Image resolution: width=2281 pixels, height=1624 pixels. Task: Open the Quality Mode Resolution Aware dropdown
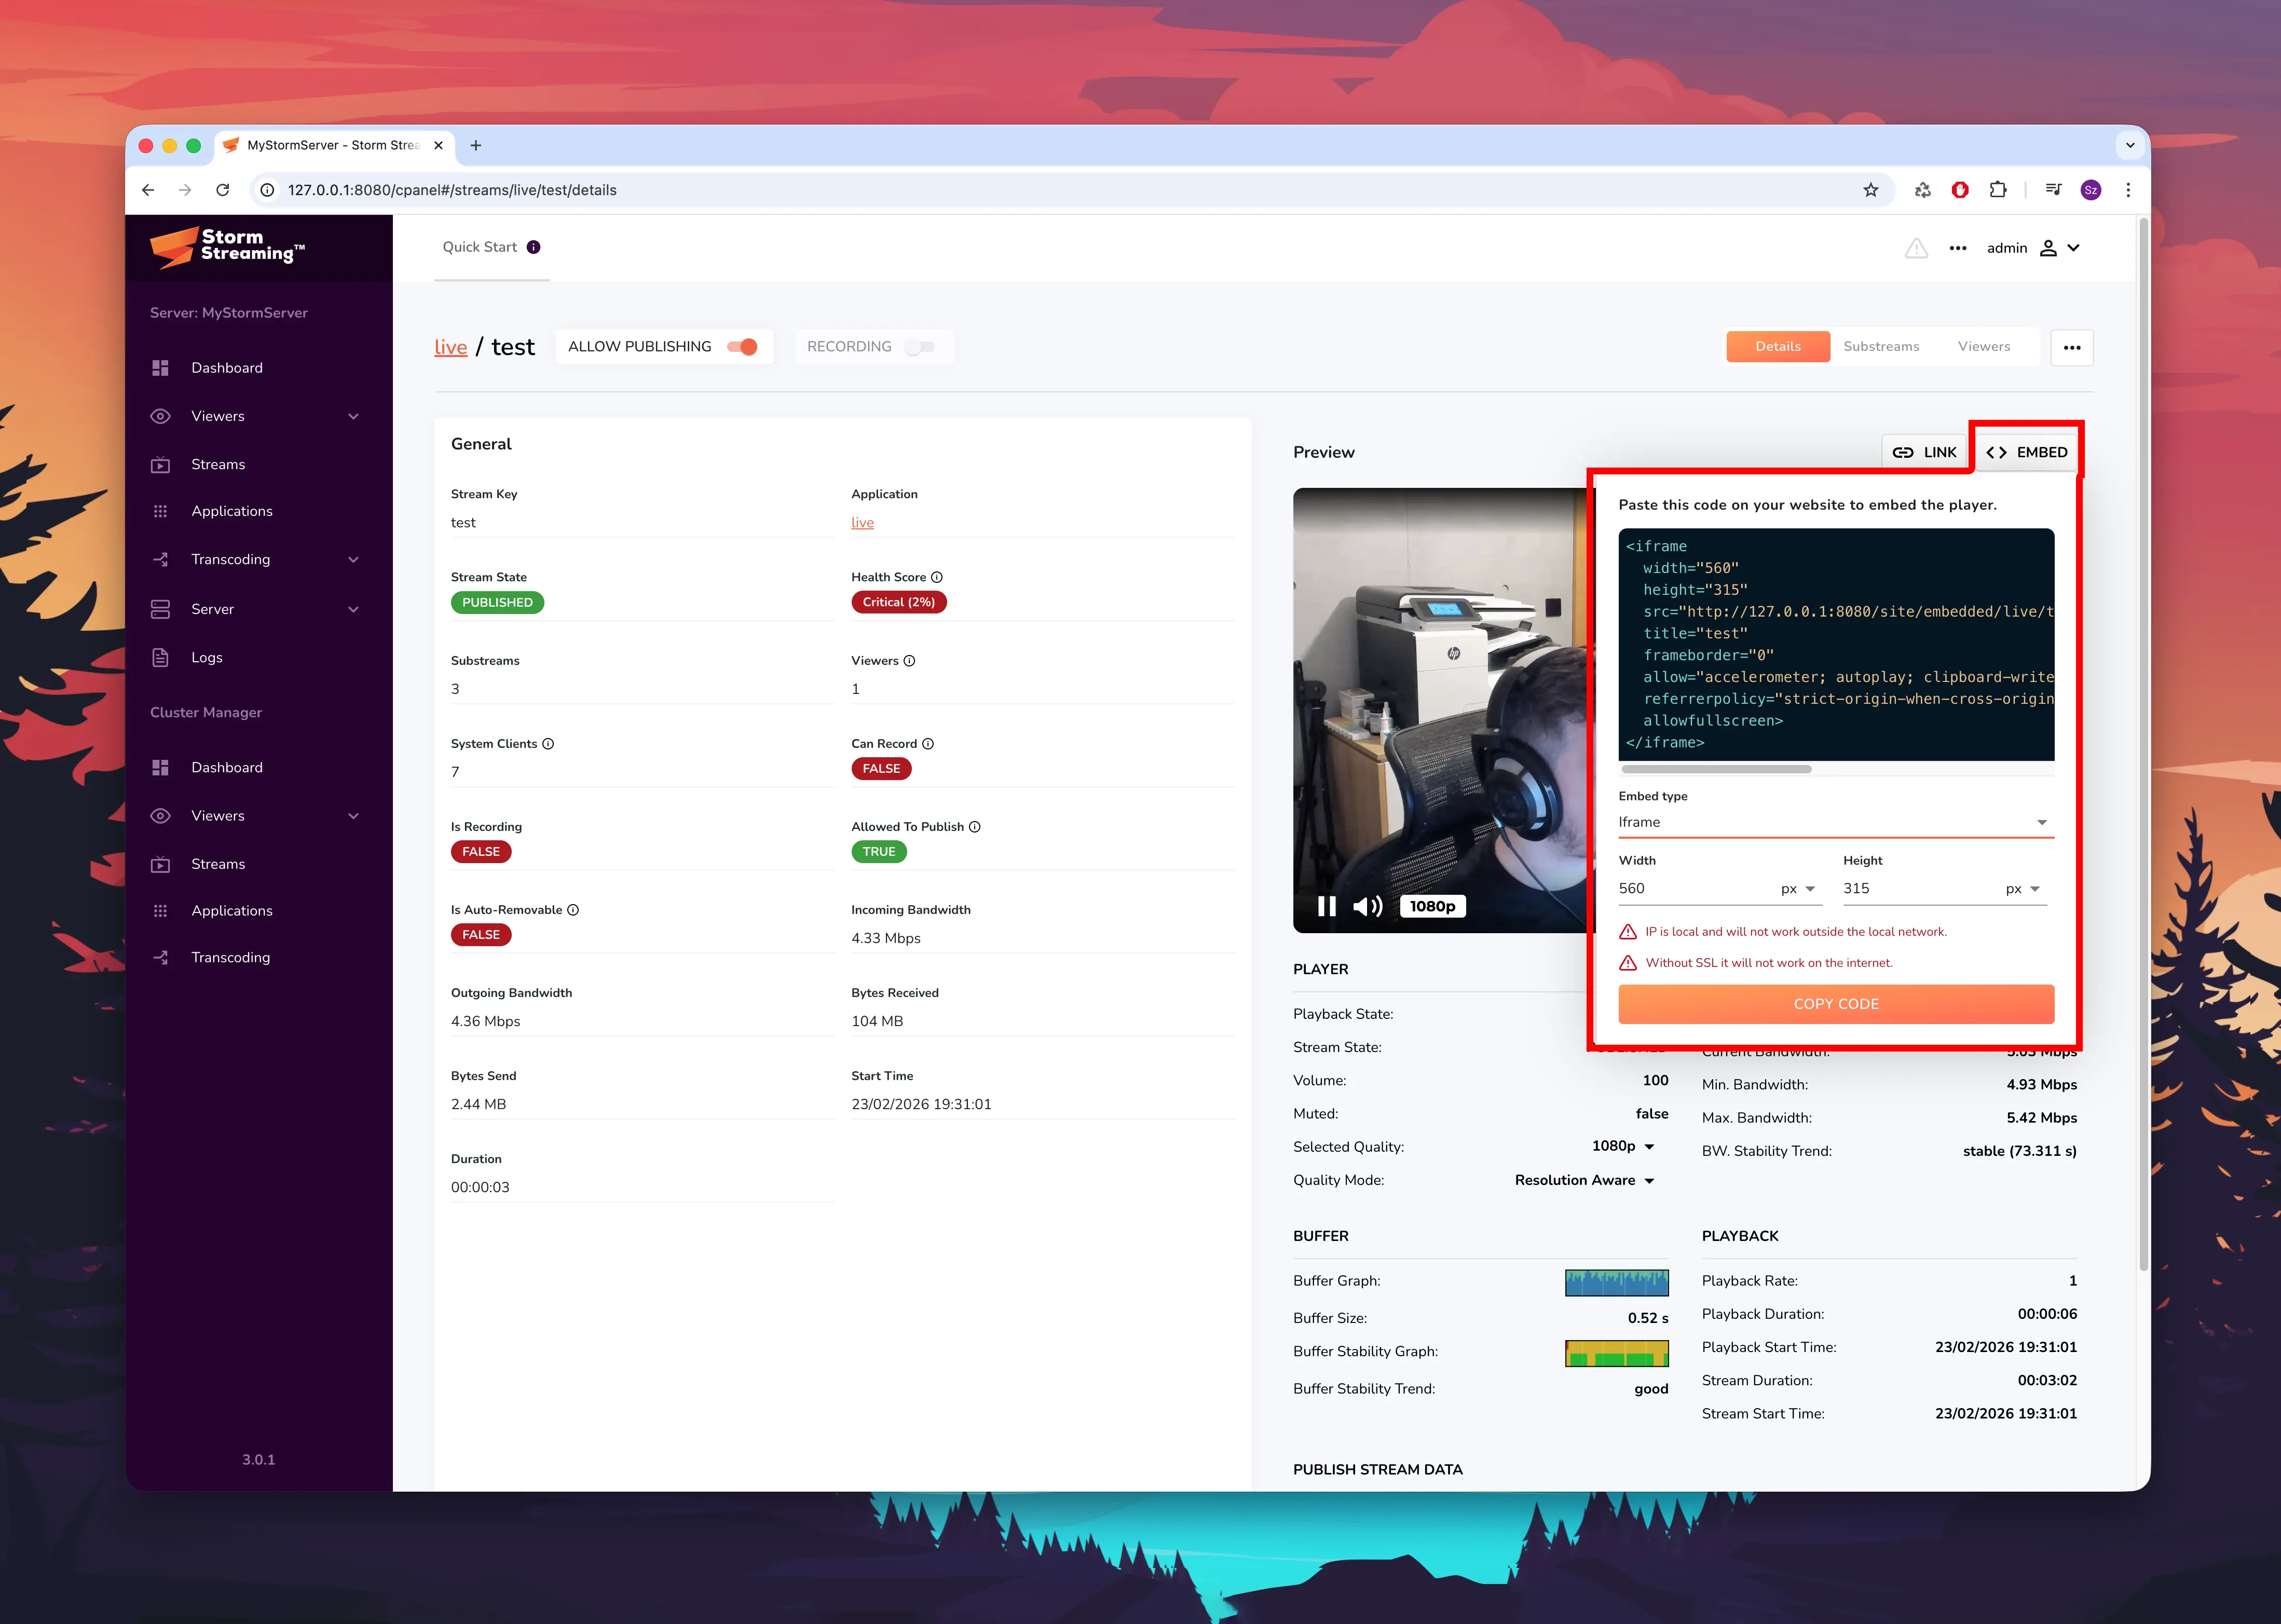[x=1584, y=1180]
